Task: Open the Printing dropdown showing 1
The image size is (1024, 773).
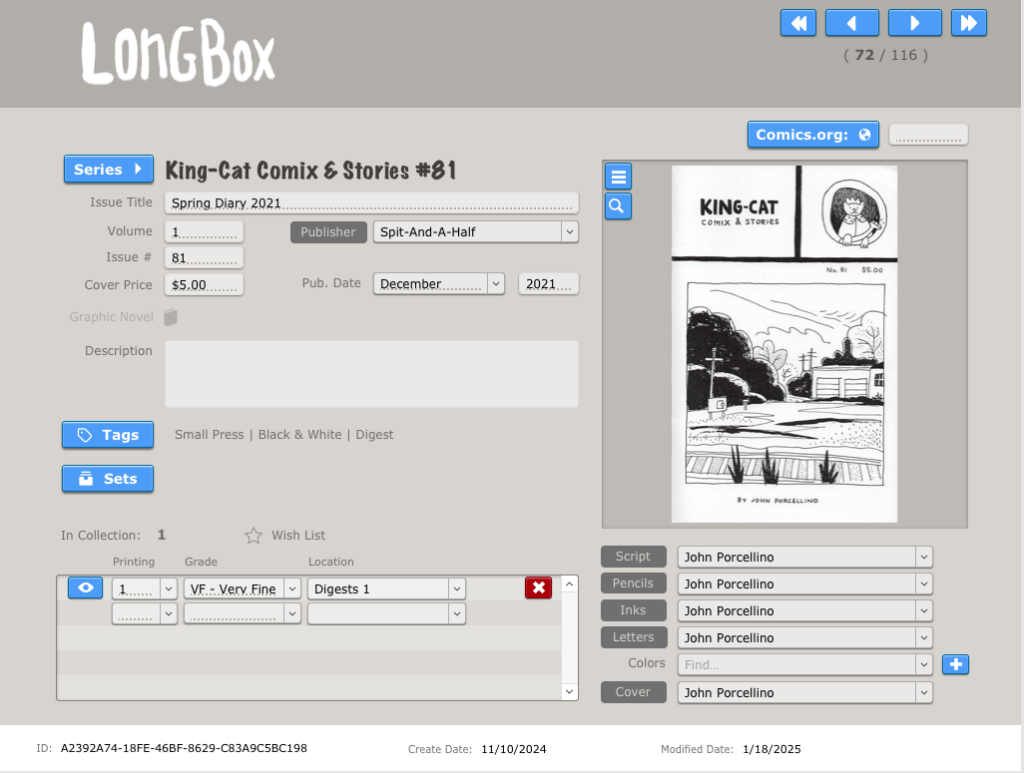Action: pos(168,589)
